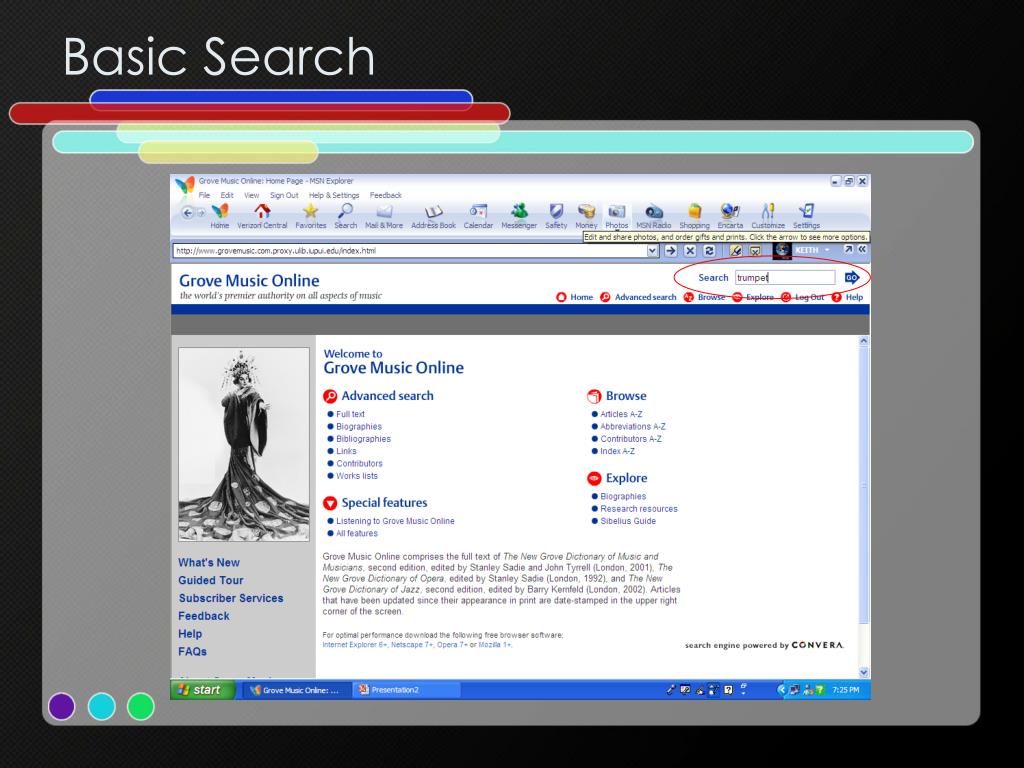This screenshot has width=1024, height=768.
Task: Open Money in the MSN toolbar
Action: point(586,216)
